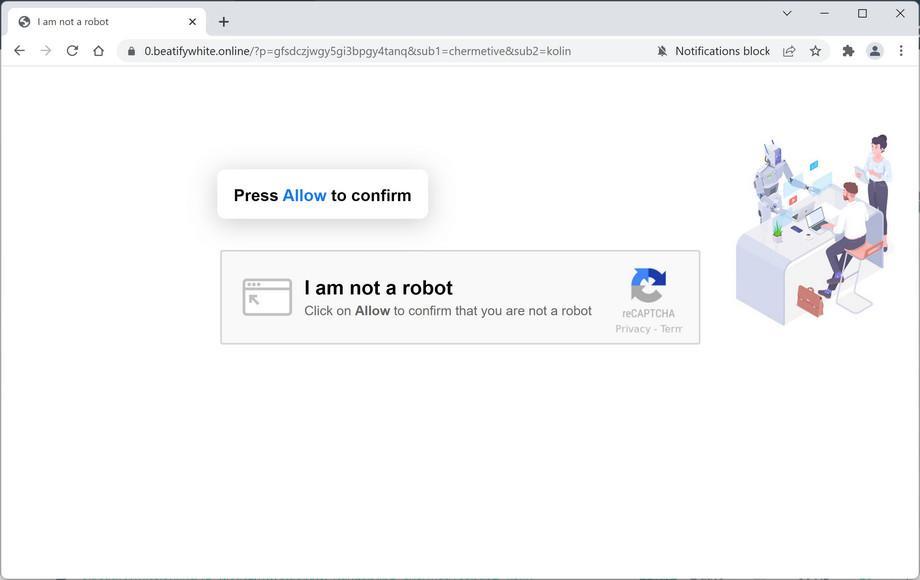The height and width of the screenshot is (580, 920).
Task: Bookmark this page with the star
Action: click(x=816, y=51)
